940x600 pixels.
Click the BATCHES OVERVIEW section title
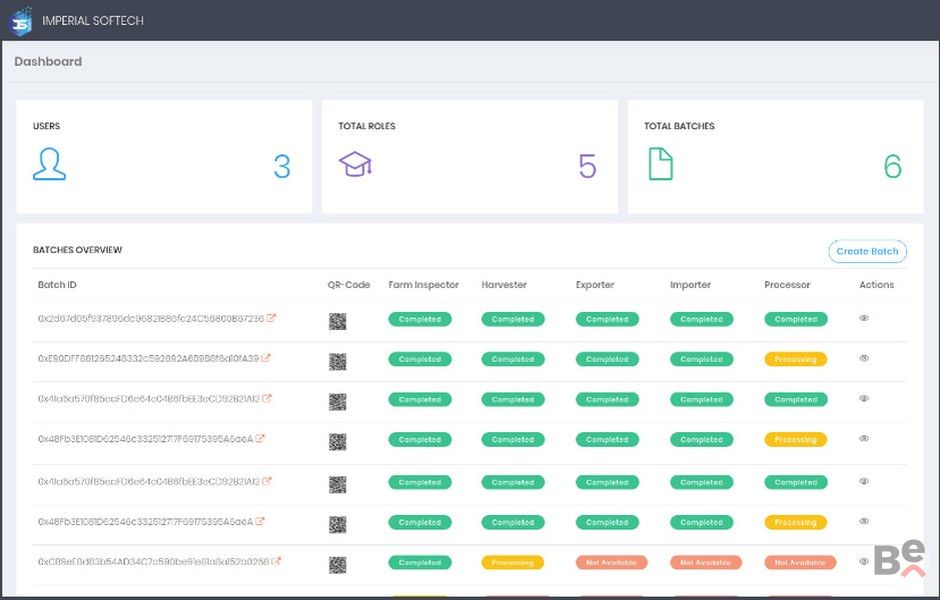click(77, 250)
